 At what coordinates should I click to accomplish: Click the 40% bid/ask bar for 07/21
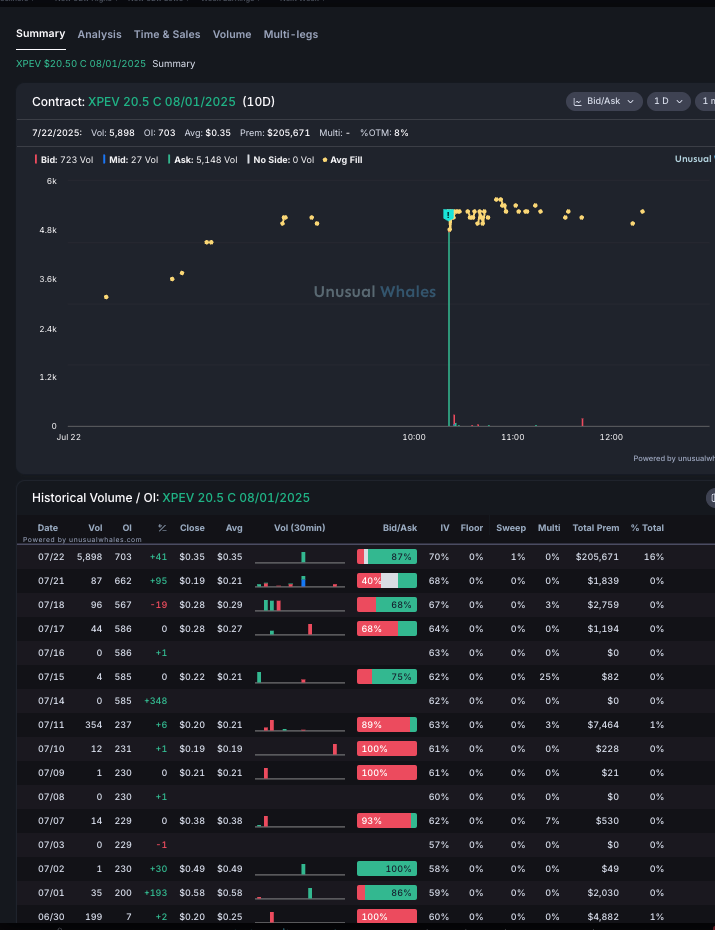click(387, 581)
